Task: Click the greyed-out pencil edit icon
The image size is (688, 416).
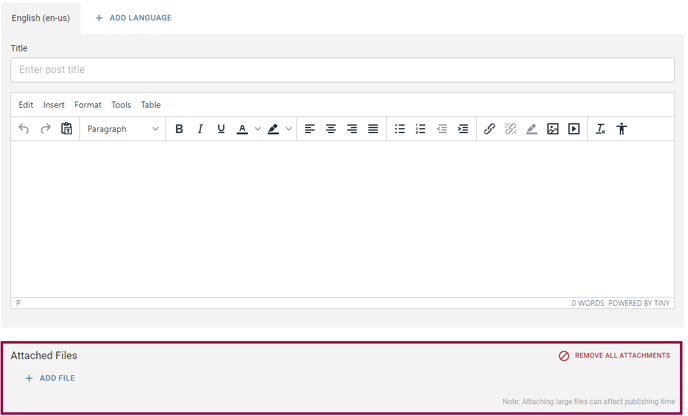Action: pyautogui.click(x=532, y=129)
